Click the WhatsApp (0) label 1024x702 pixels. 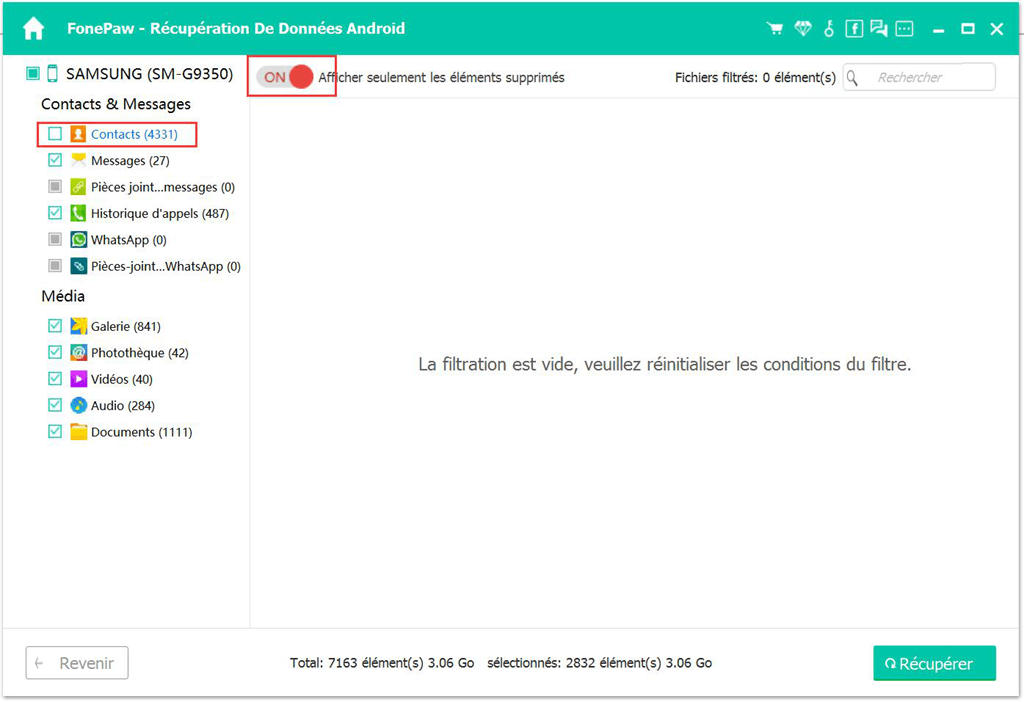click(129, 240)
